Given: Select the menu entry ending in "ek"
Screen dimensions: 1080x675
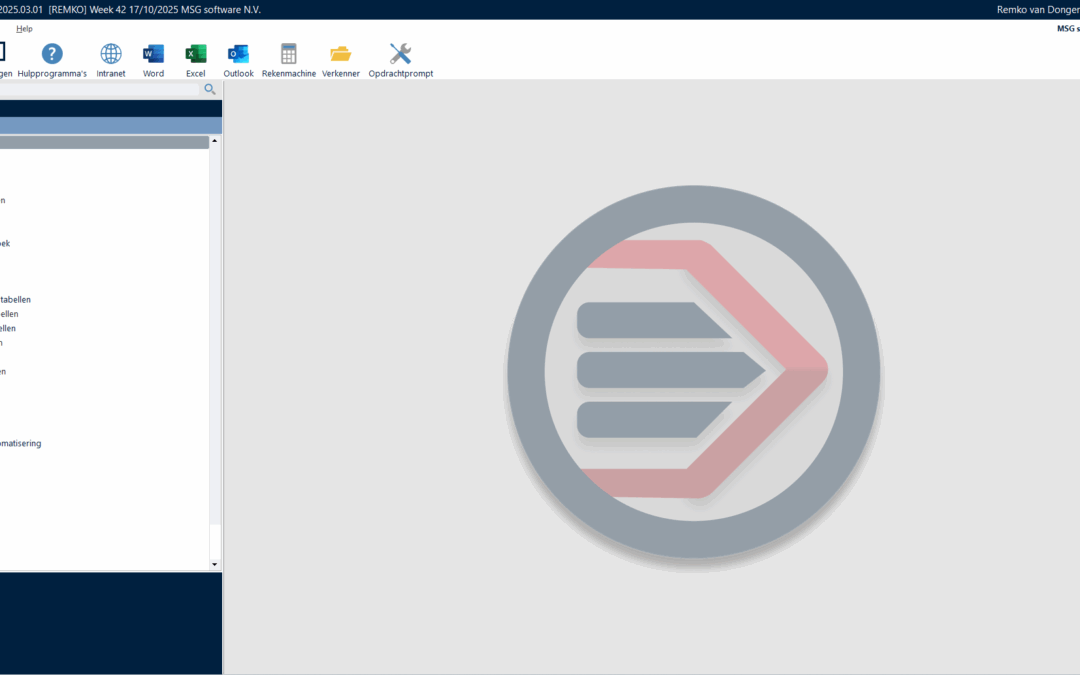Looking at the screenshot, I should point(5,243).
